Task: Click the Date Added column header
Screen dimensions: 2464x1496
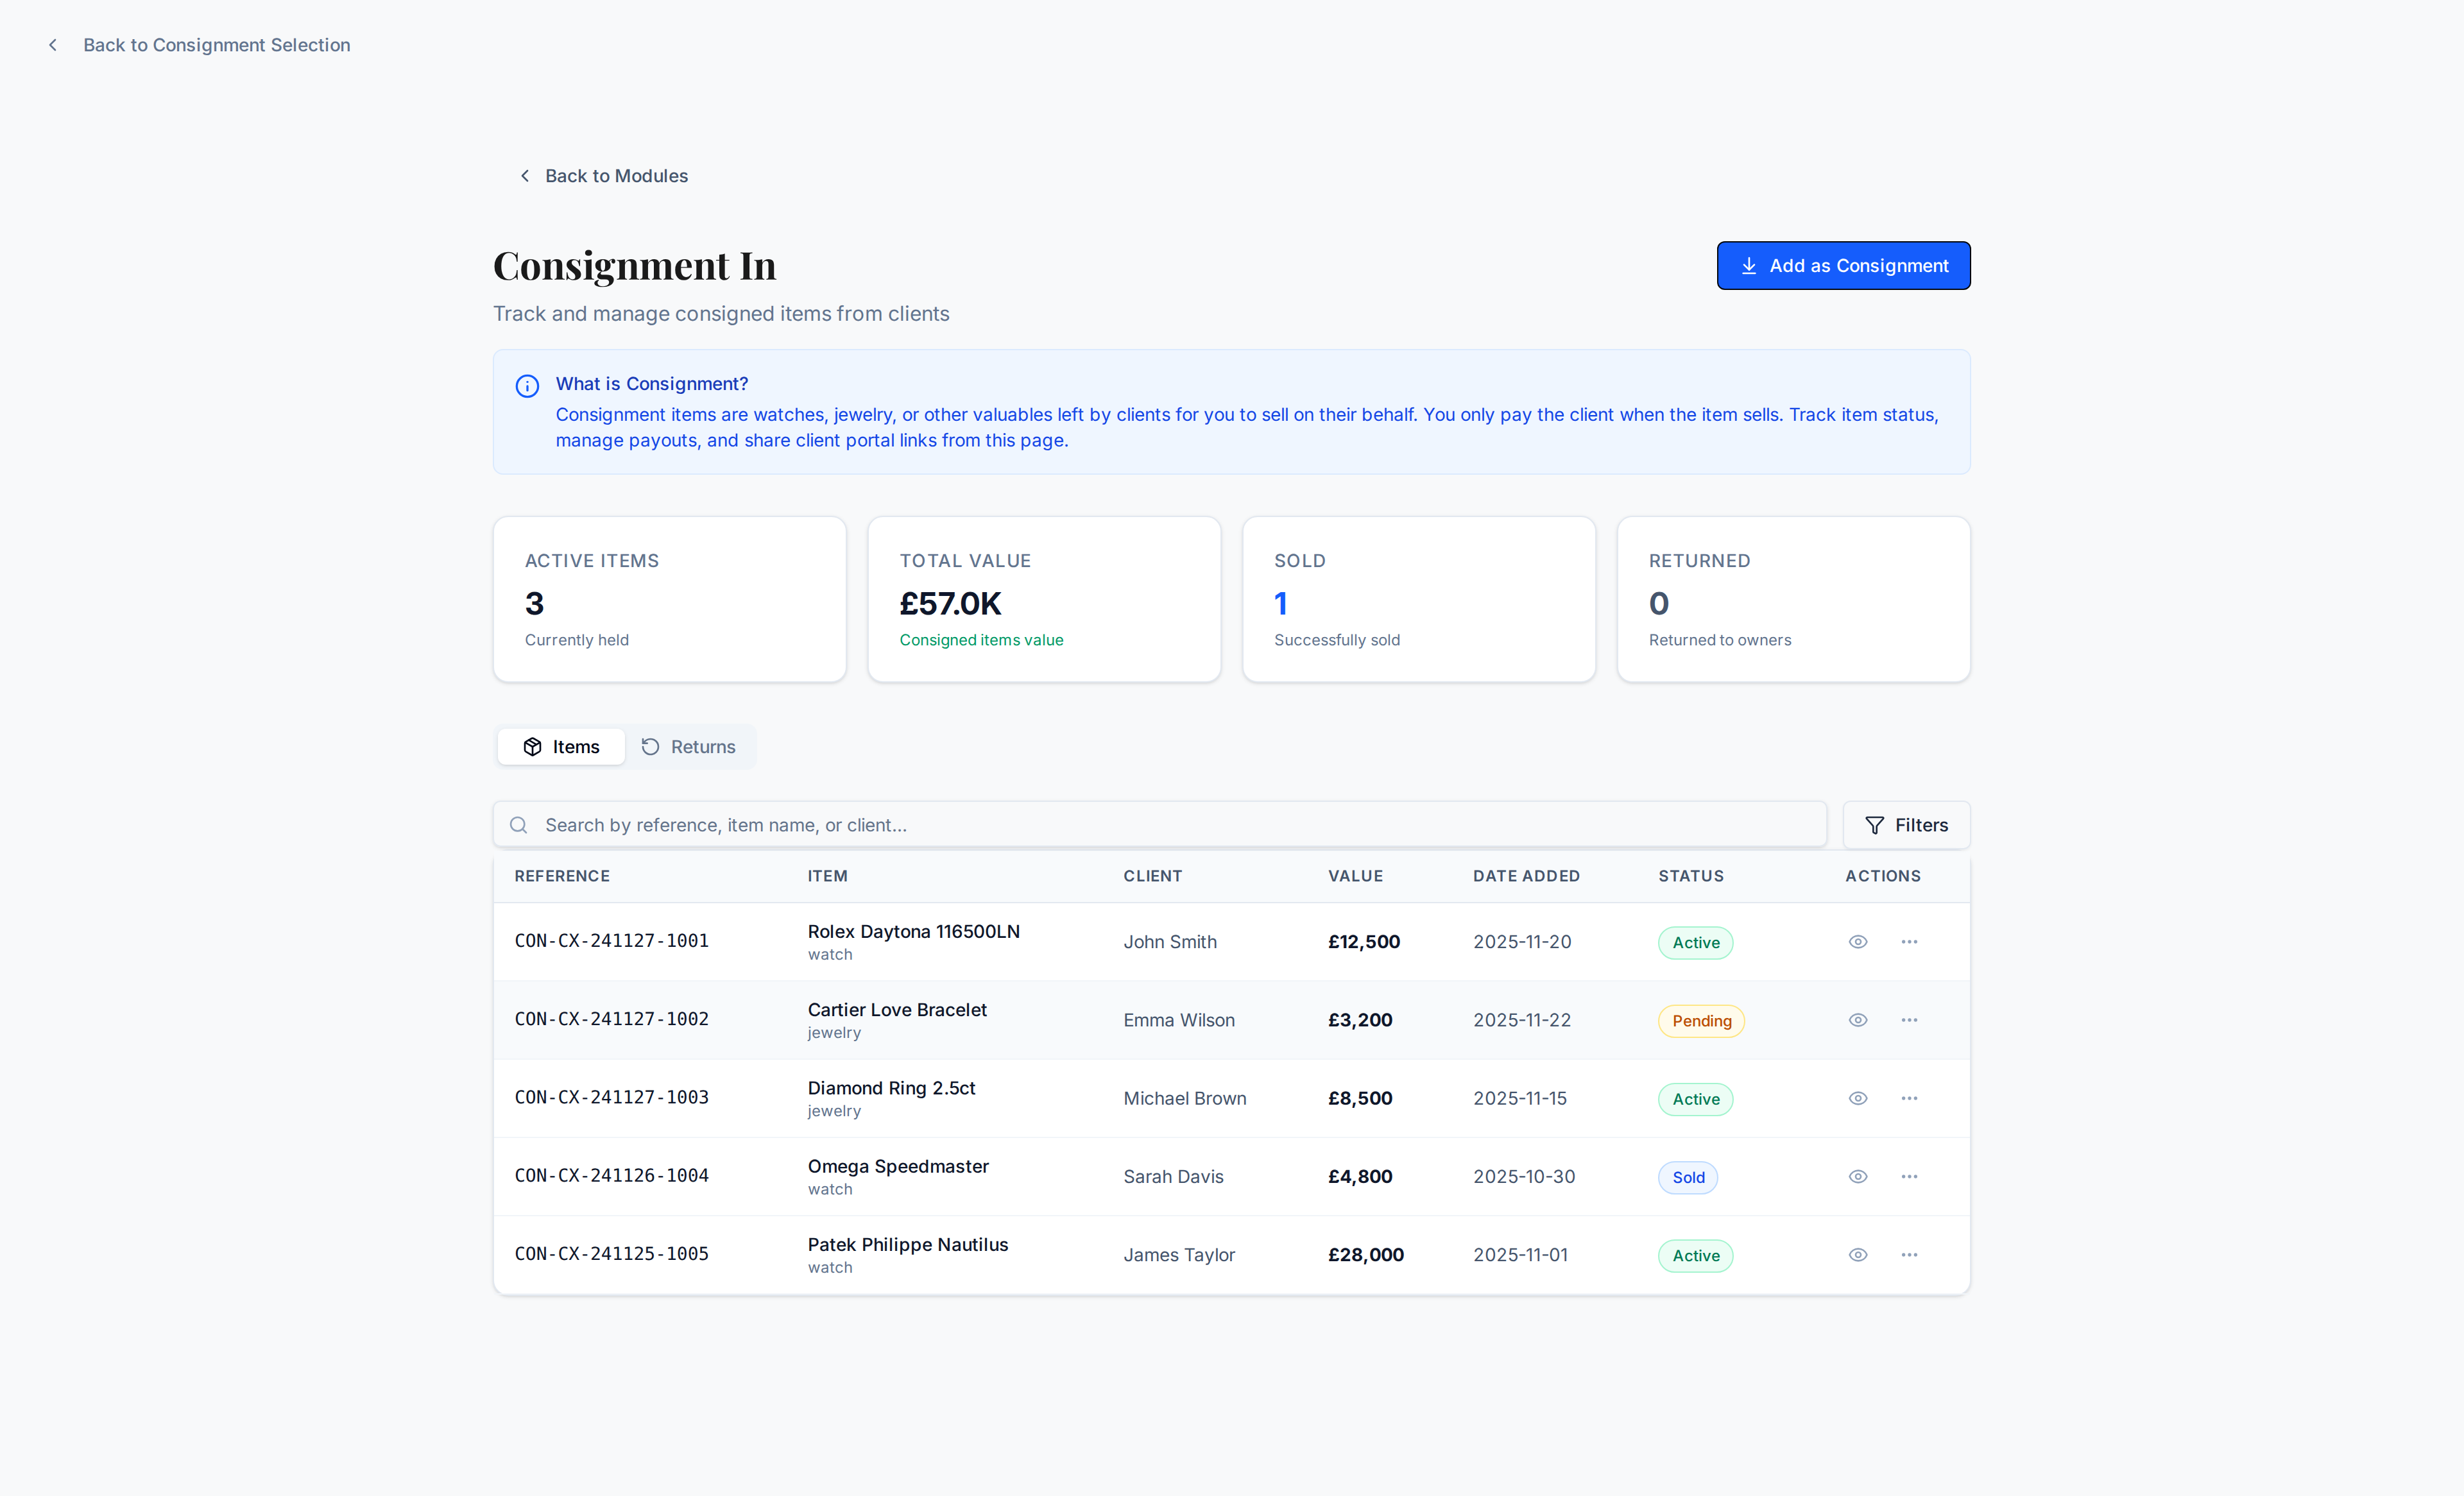Action: coord(1526,876)
